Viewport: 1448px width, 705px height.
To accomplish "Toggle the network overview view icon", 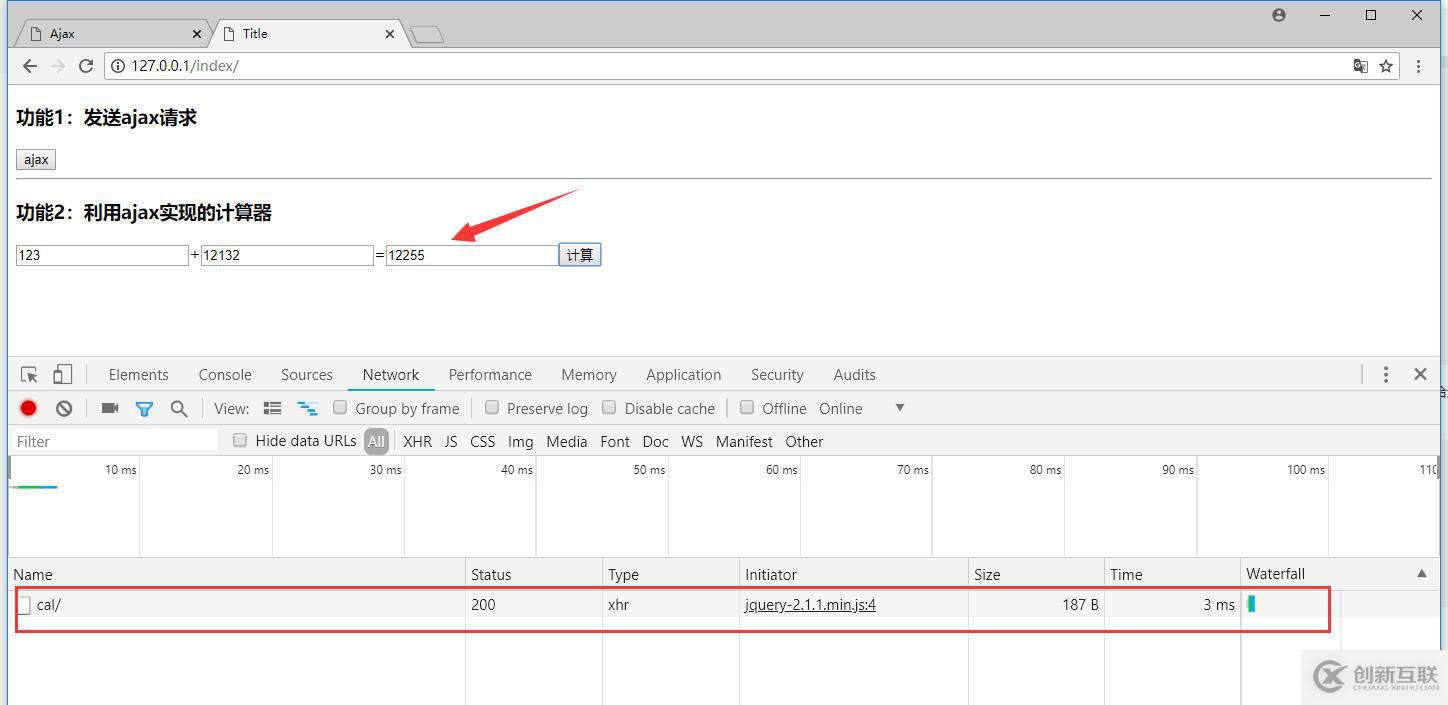I will [307, 408].
